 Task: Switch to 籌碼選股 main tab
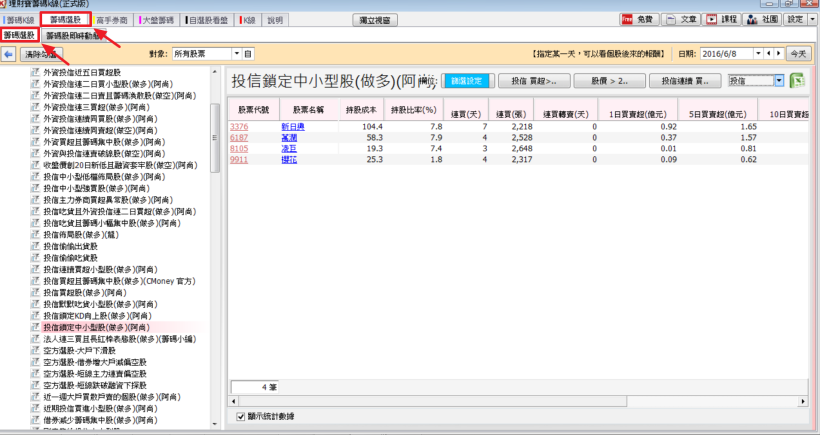tap(66, 19)
